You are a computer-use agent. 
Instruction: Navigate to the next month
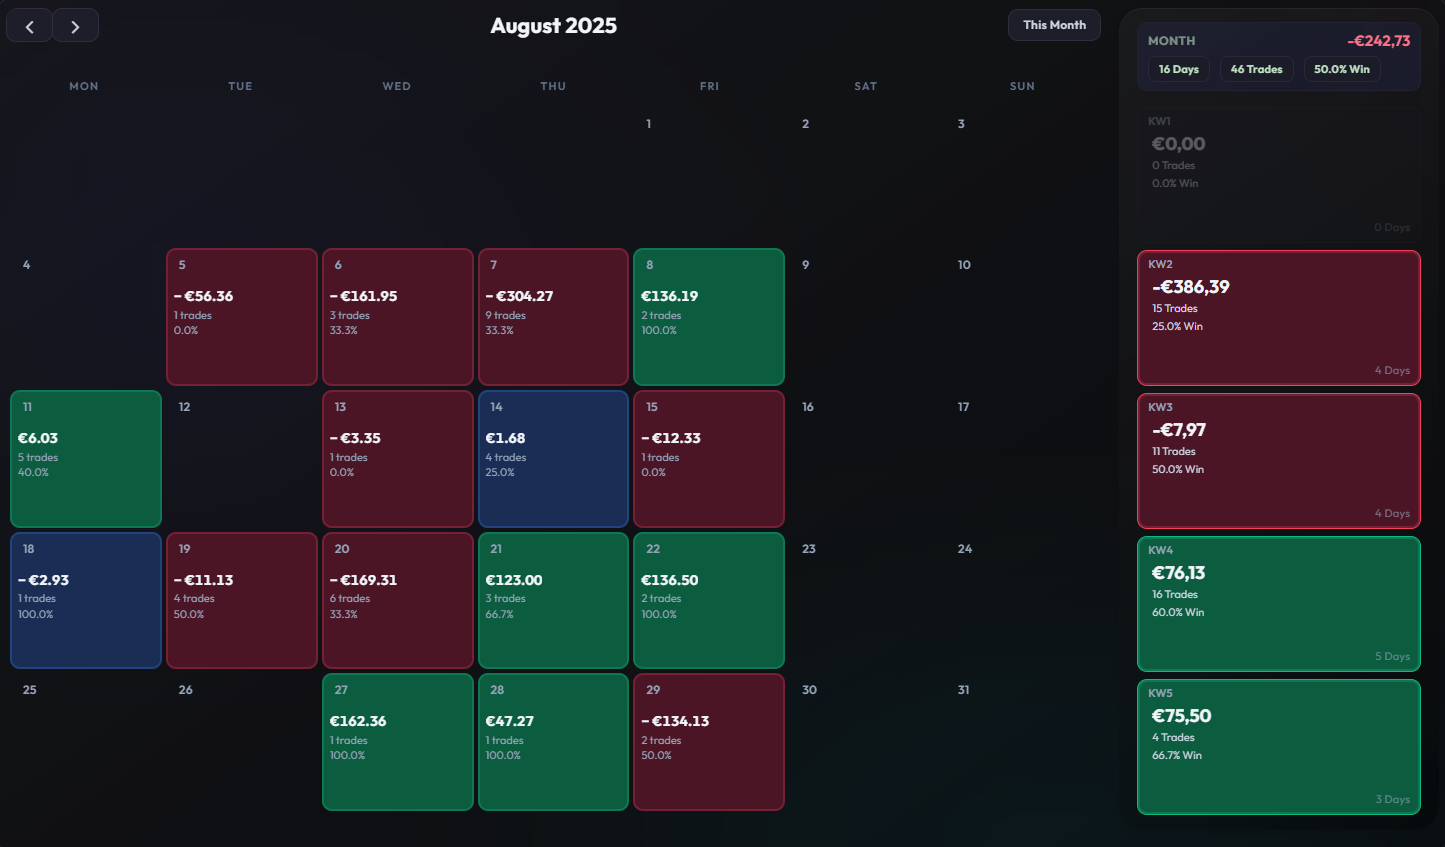point(76,25)
